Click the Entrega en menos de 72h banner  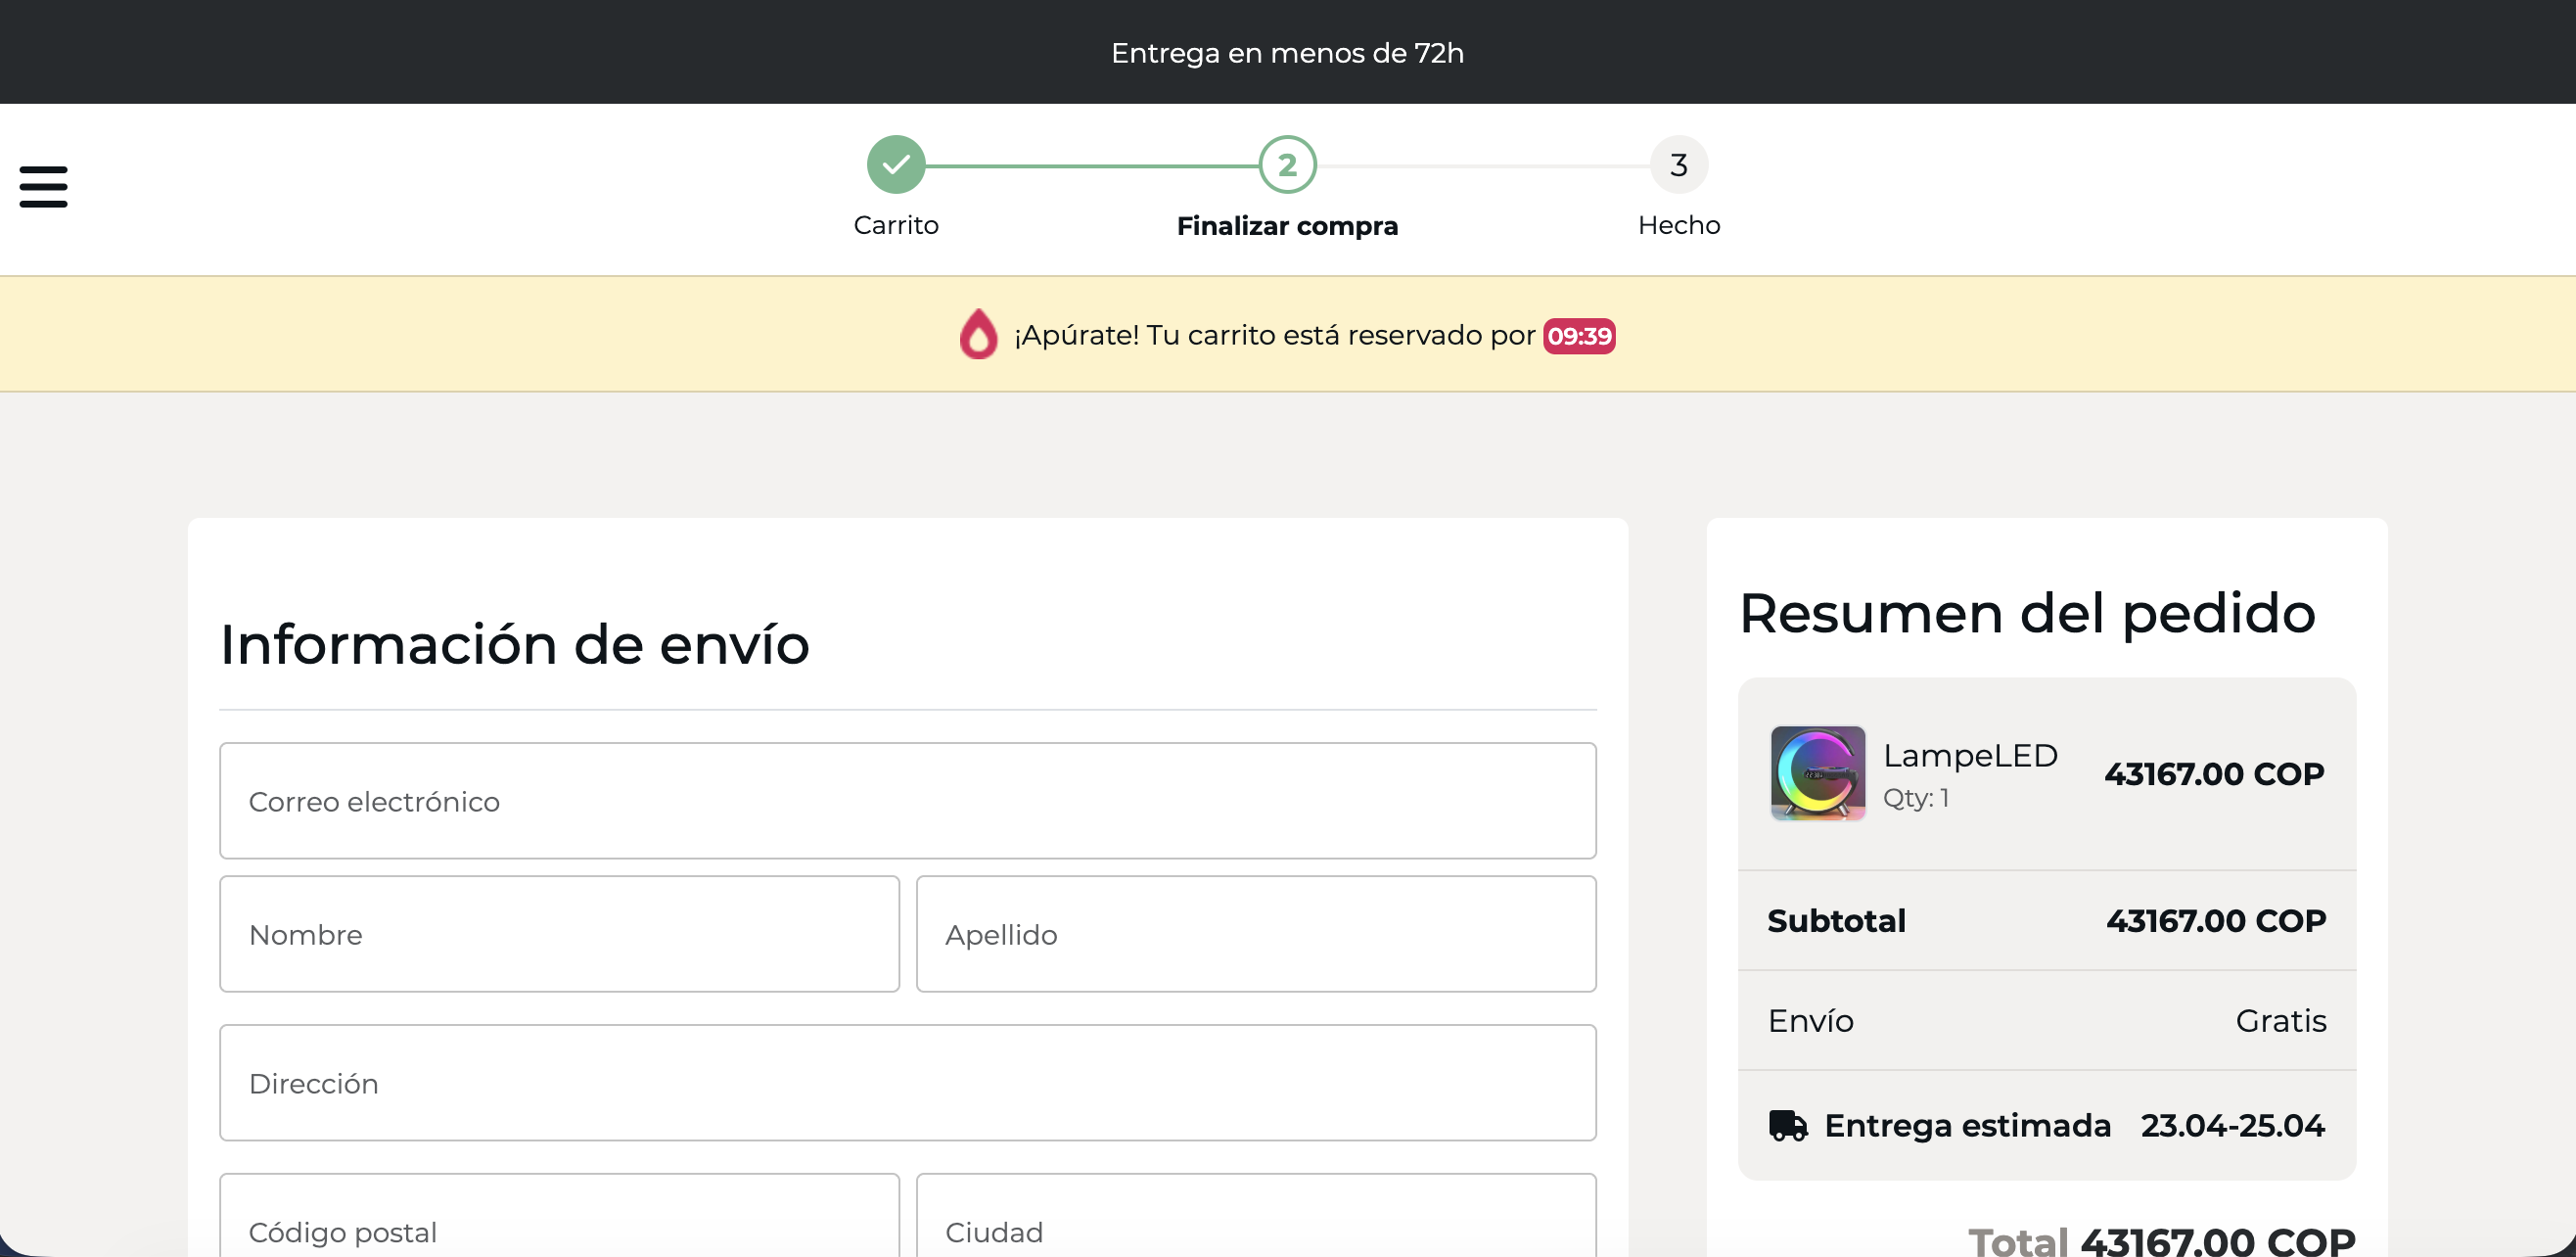[x=1288, y=52]
